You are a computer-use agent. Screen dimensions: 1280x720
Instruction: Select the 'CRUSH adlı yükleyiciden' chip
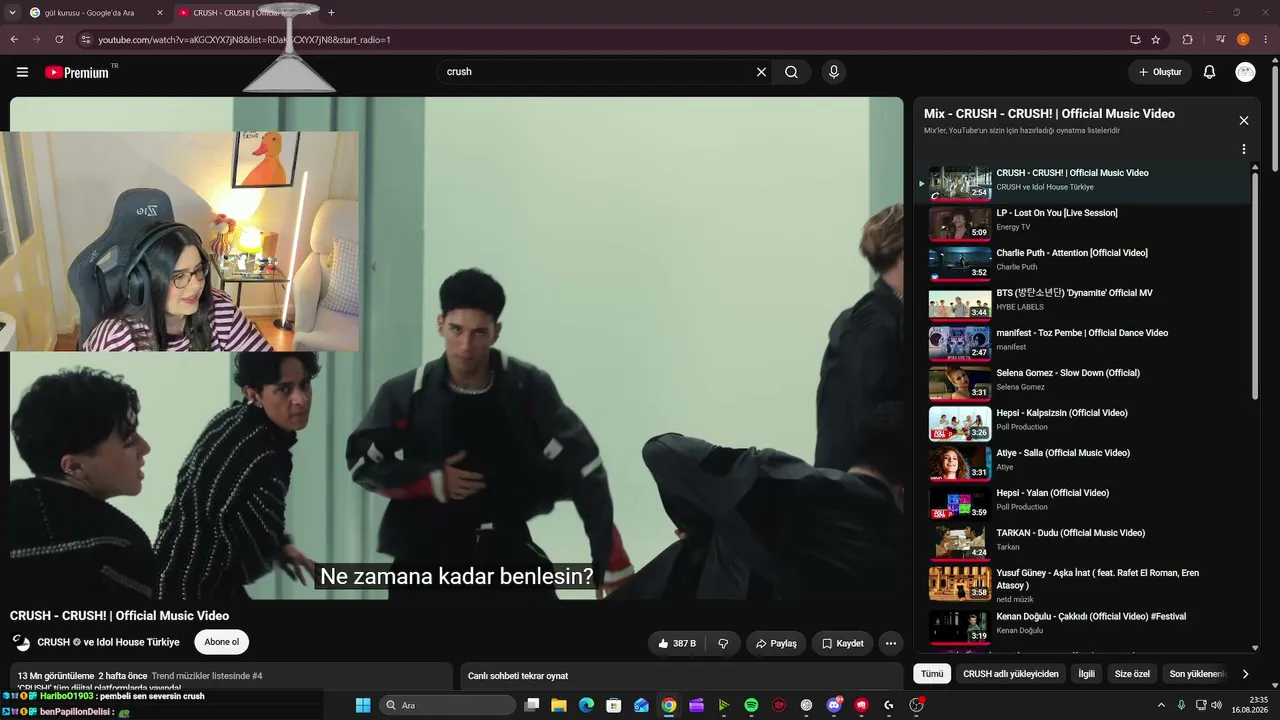pyautogui.click(x=1010, y=674)
